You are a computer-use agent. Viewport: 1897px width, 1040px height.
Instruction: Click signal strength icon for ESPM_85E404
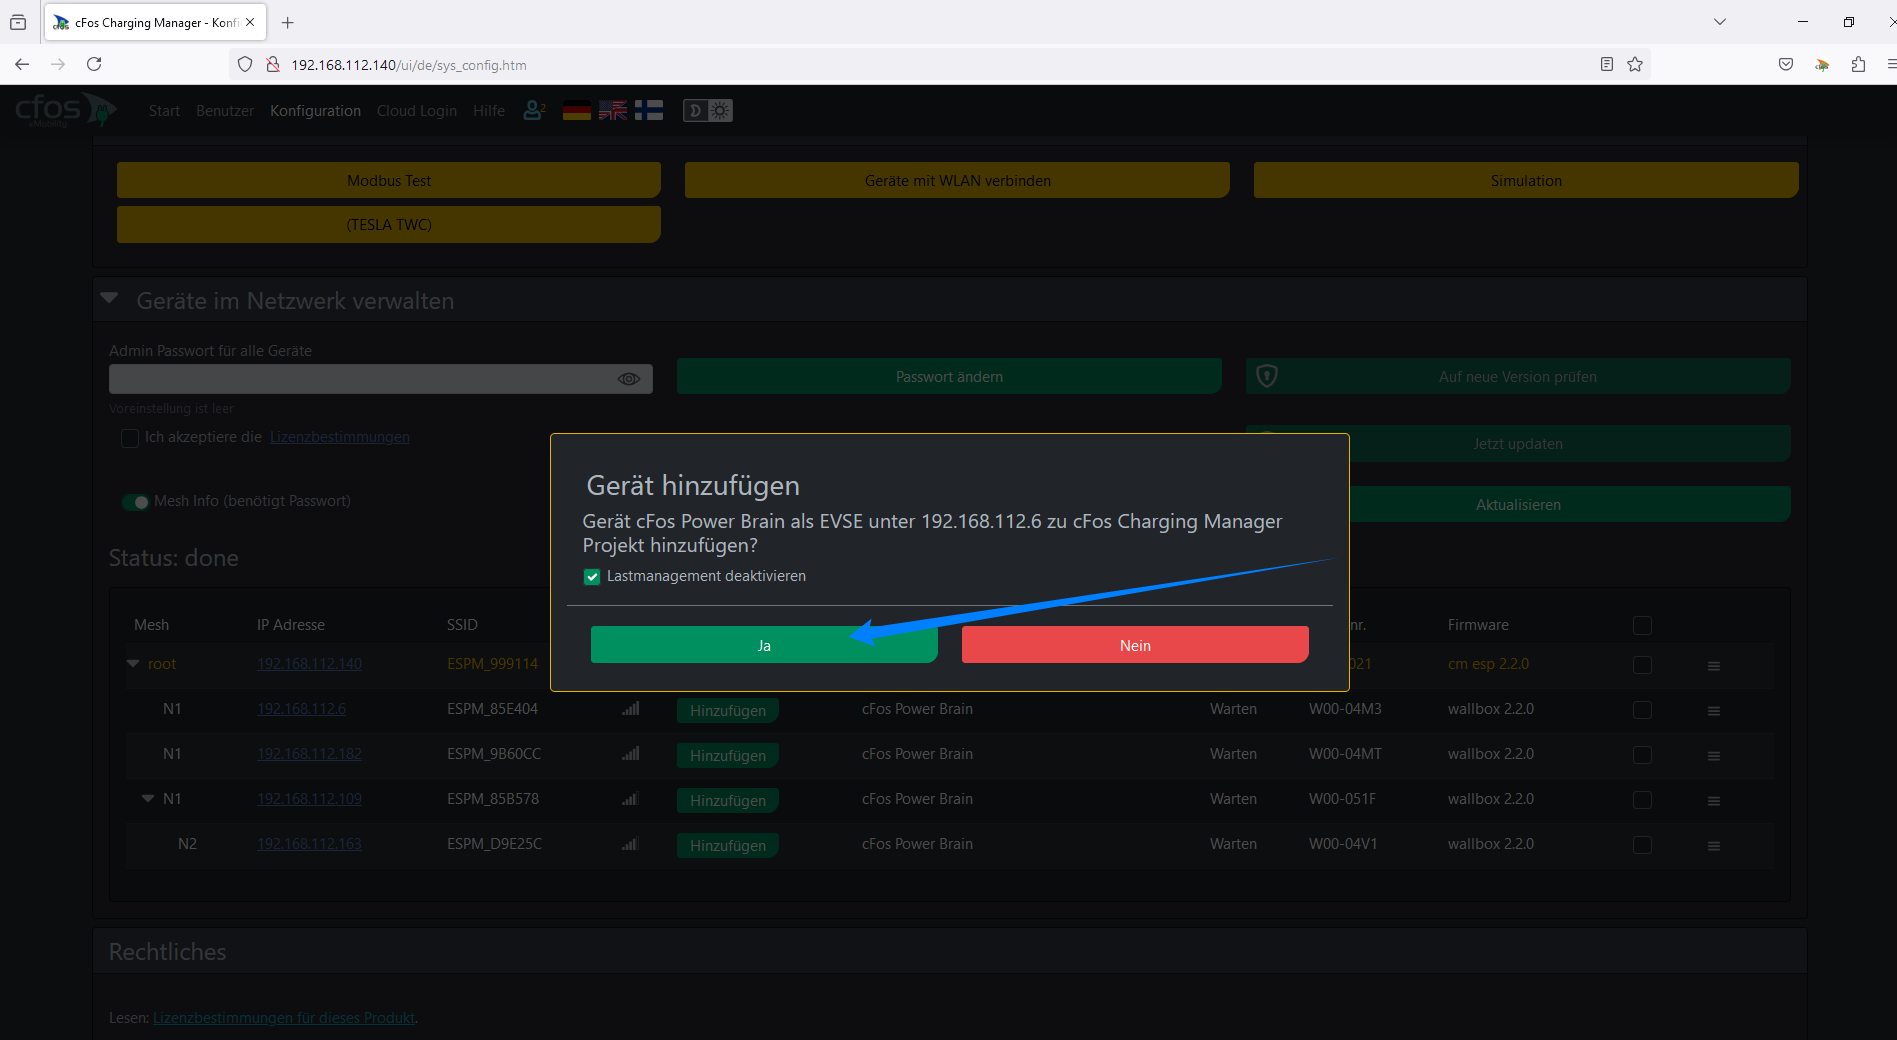point(631,708)
